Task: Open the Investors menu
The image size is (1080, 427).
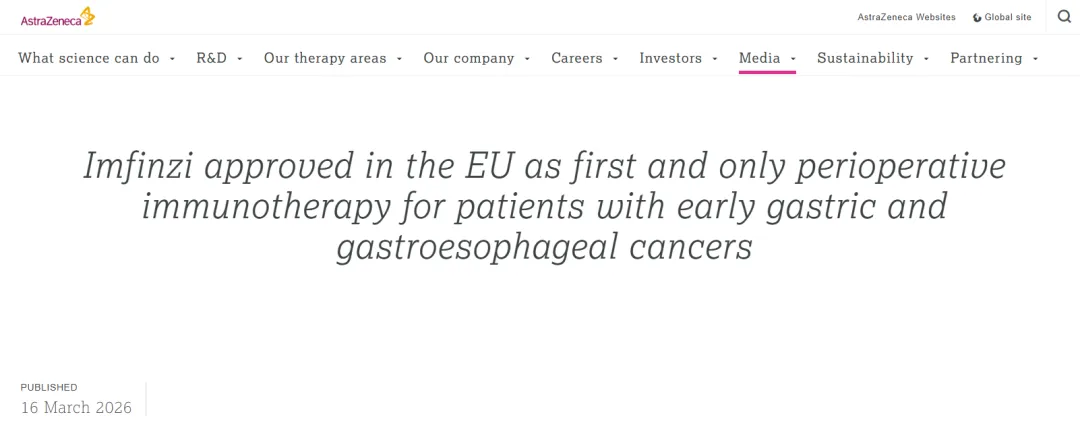Action: (671, 58)
